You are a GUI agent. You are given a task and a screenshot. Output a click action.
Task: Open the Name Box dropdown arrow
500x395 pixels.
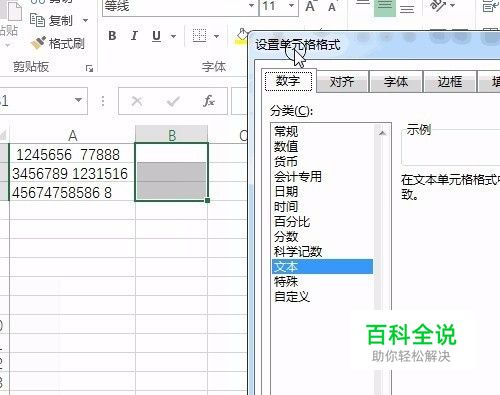[x=78, y=100]
